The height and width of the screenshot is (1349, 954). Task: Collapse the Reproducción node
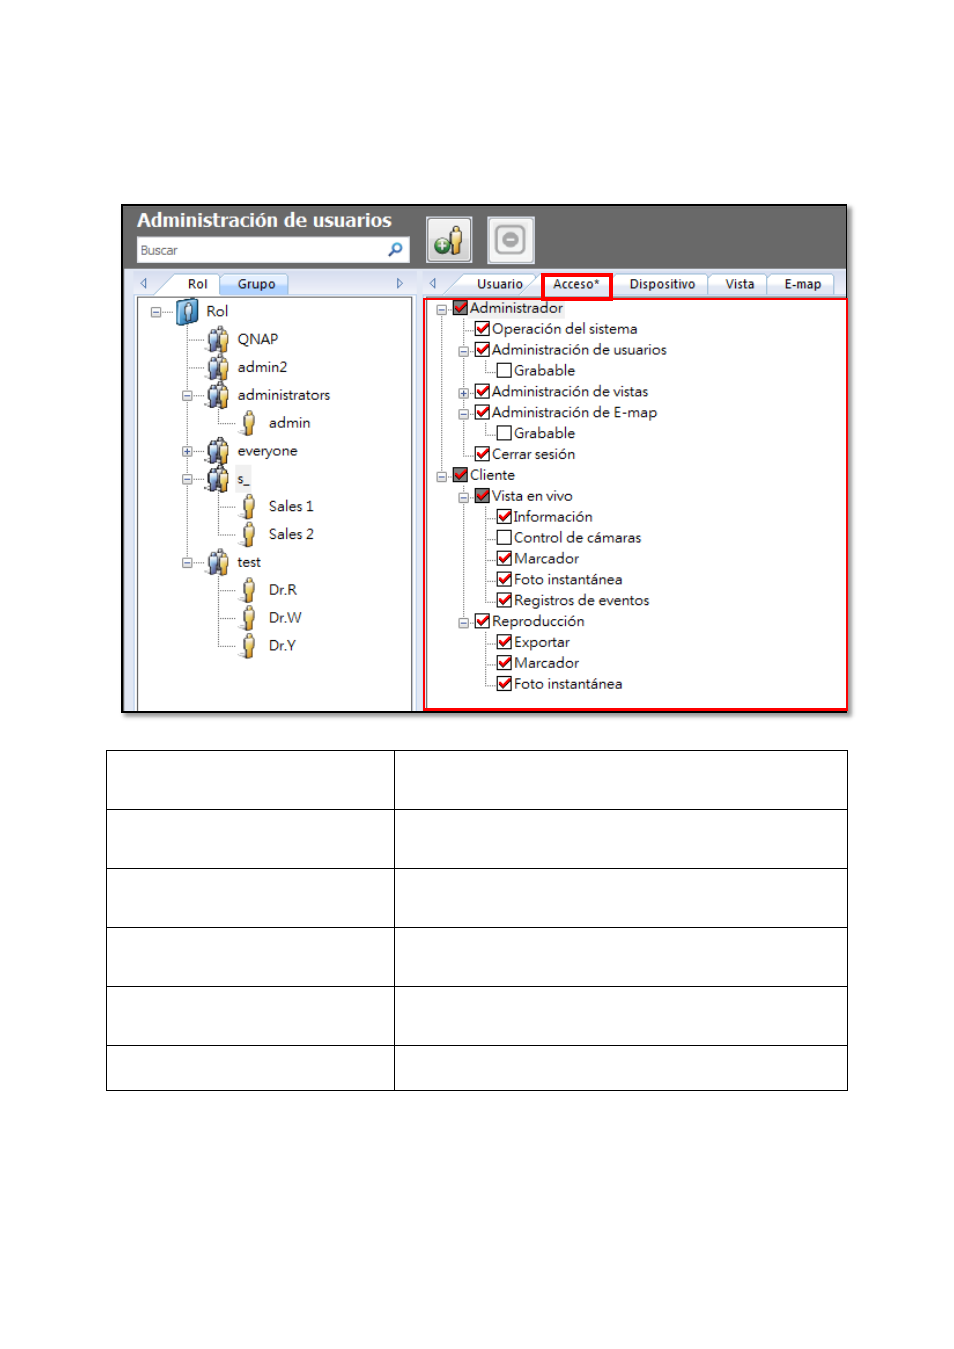(464, 623)
